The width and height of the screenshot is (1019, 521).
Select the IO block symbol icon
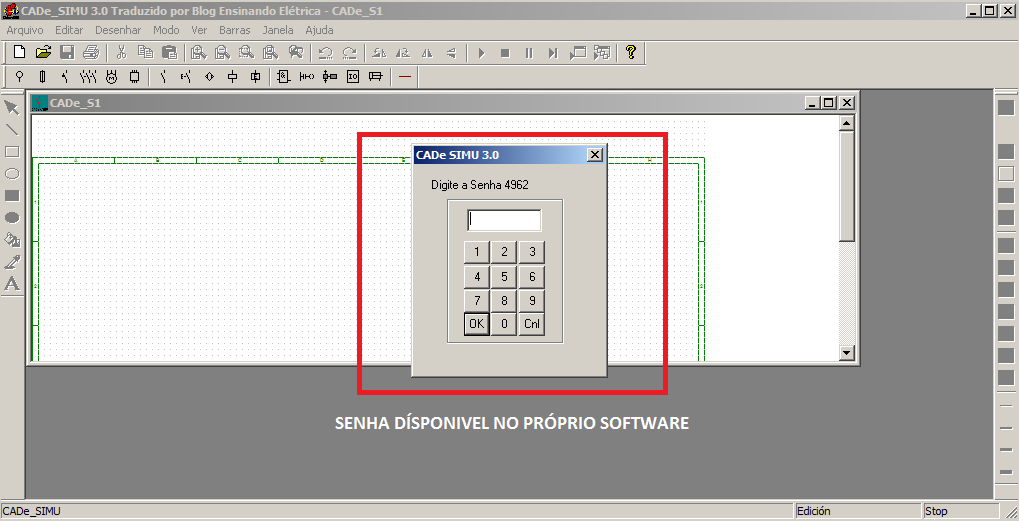353,77
